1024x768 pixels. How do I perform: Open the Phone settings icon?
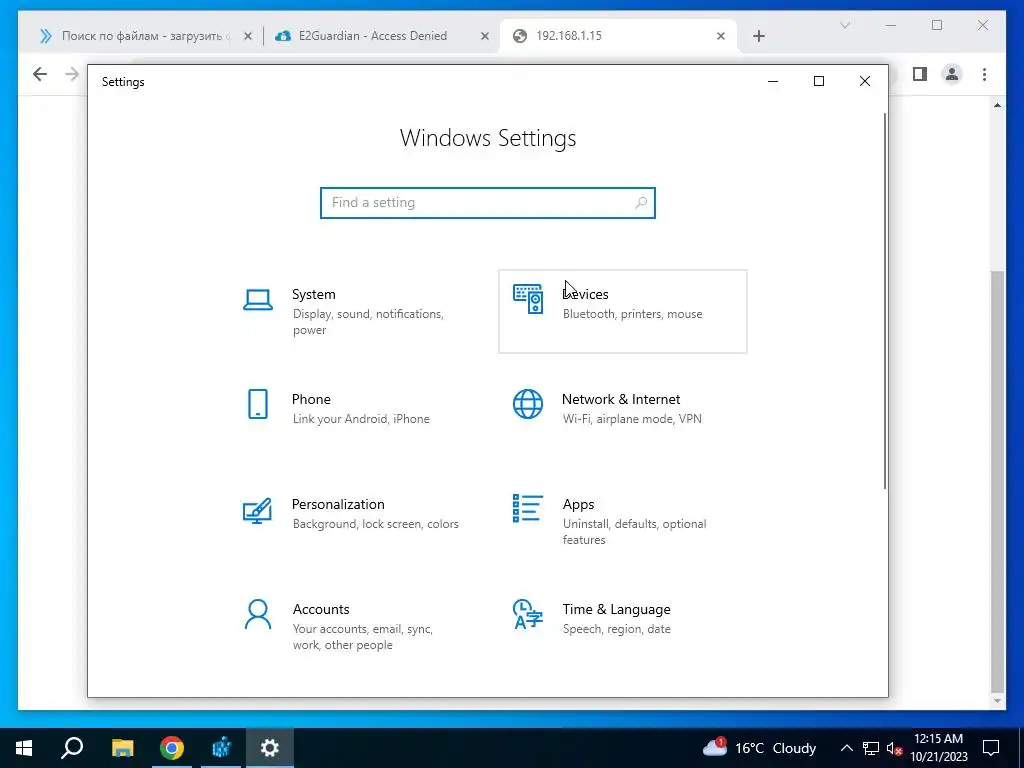[258, 404]
